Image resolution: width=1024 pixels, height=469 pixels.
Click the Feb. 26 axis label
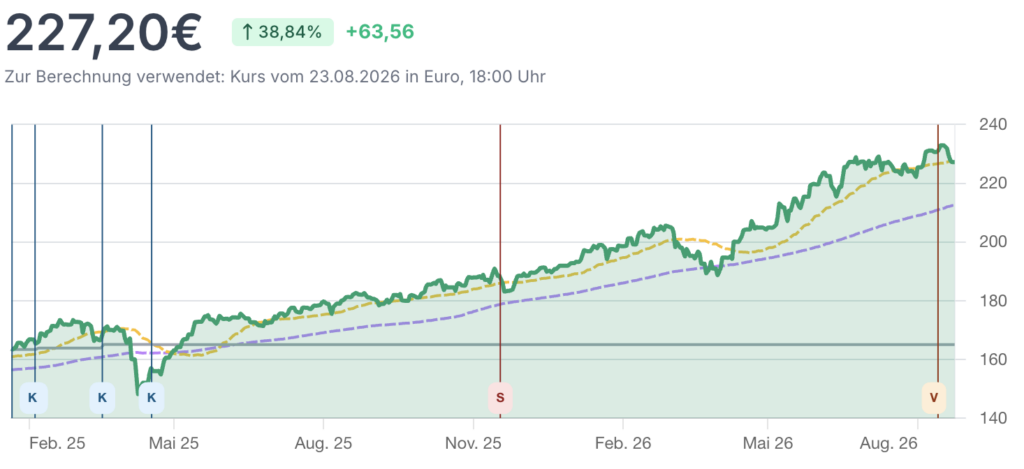[623, 444]
